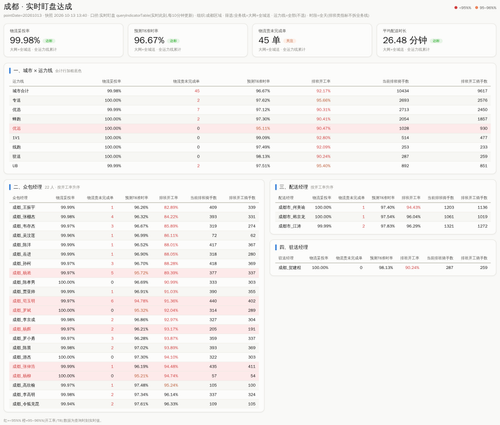Click the value 417
Screen dimensions: 500x425
[x=213, y=245]
